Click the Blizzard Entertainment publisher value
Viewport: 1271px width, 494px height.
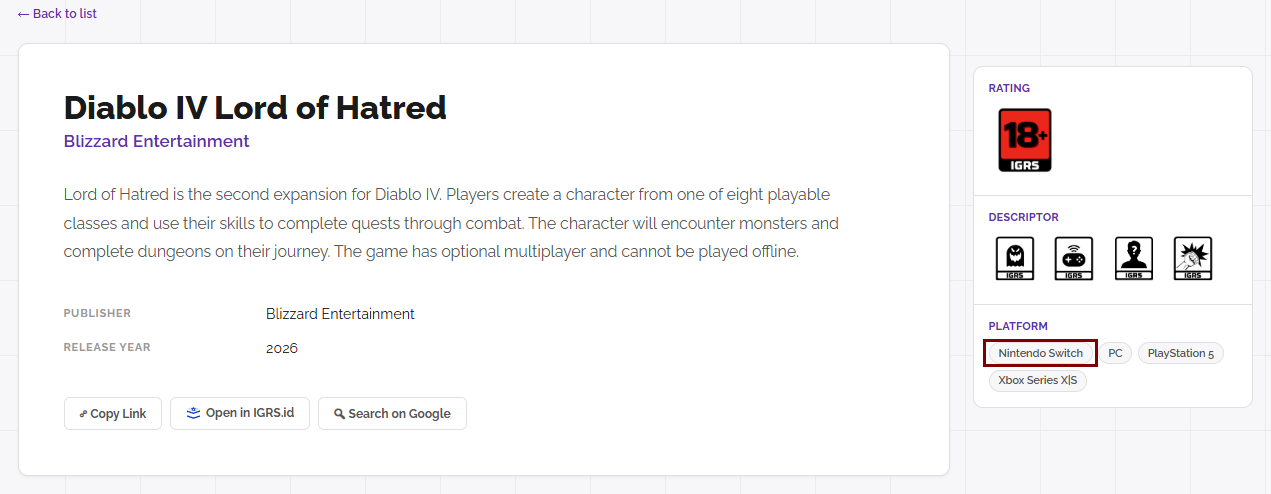(340, 314)
